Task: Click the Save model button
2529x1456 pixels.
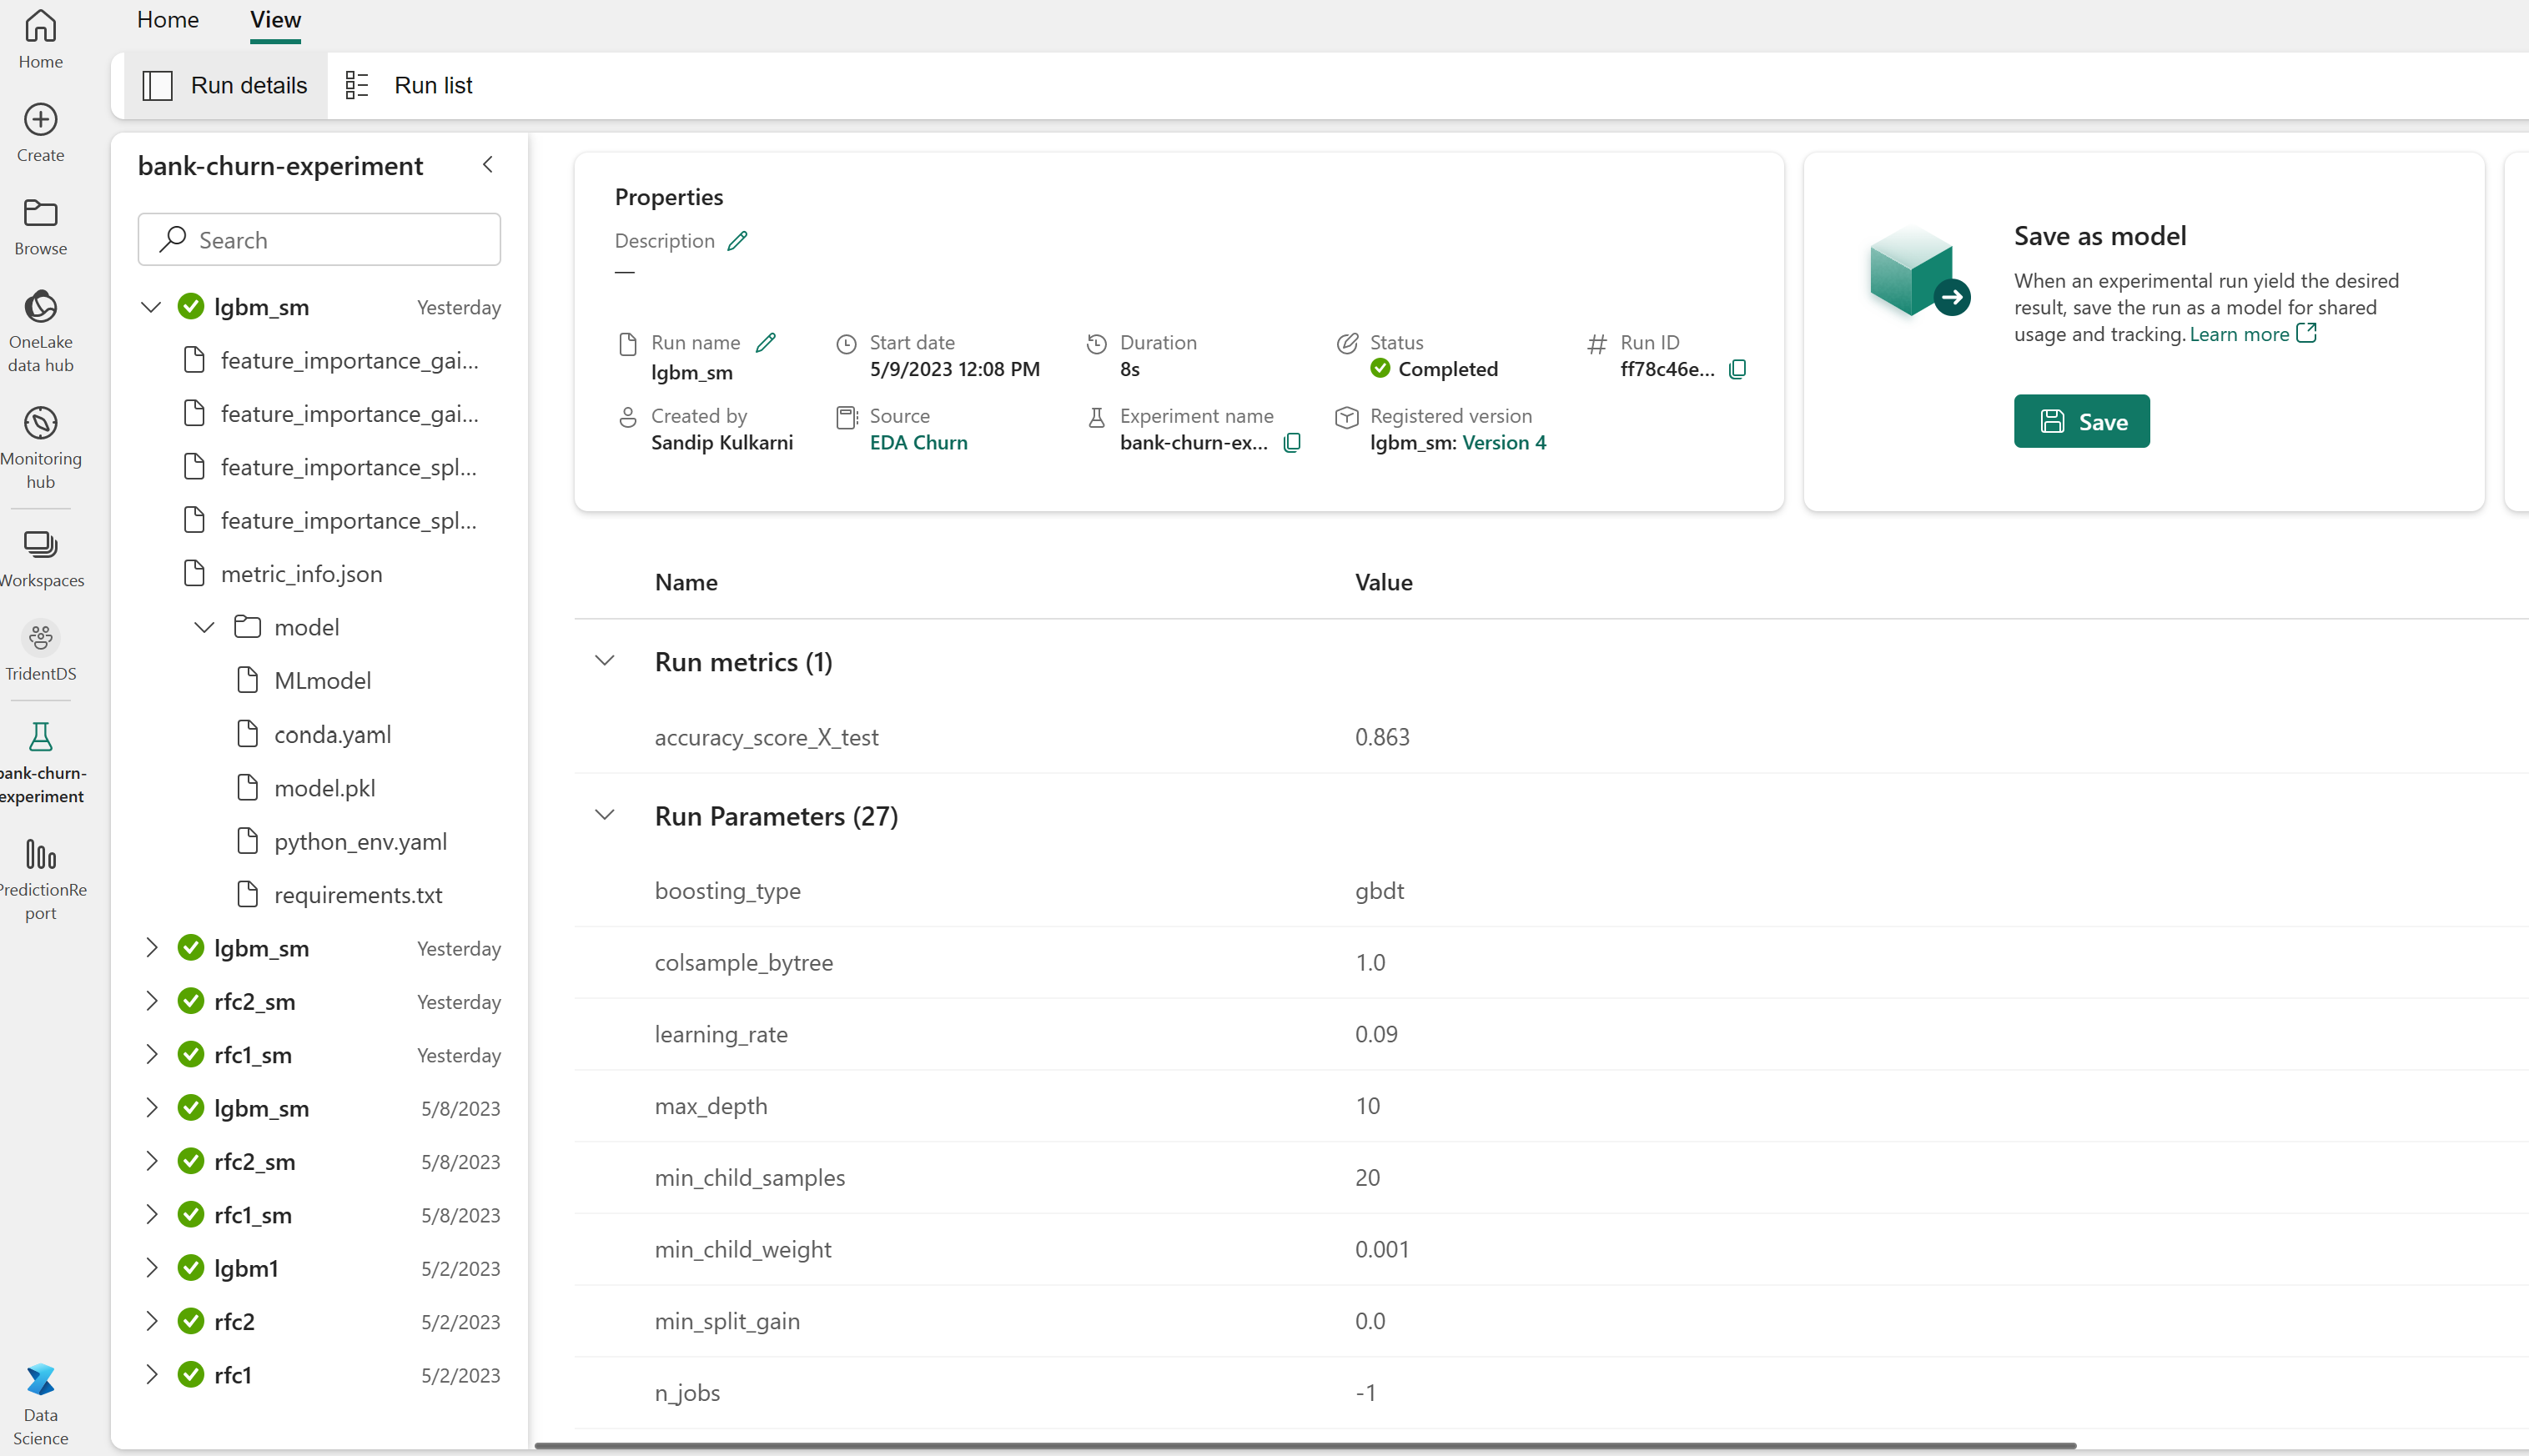Action: [2083, 420]
